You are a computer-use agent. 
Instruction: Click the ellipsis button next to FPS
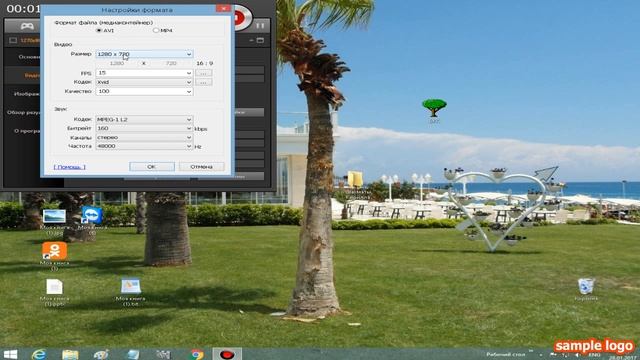point(204,73)
